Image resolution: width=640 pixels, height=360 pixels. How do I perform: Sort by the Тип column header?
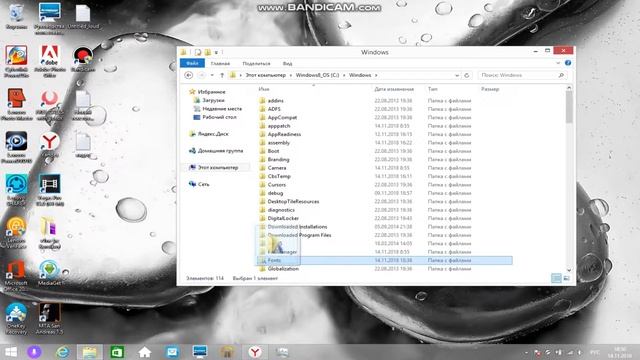[433, 89]
